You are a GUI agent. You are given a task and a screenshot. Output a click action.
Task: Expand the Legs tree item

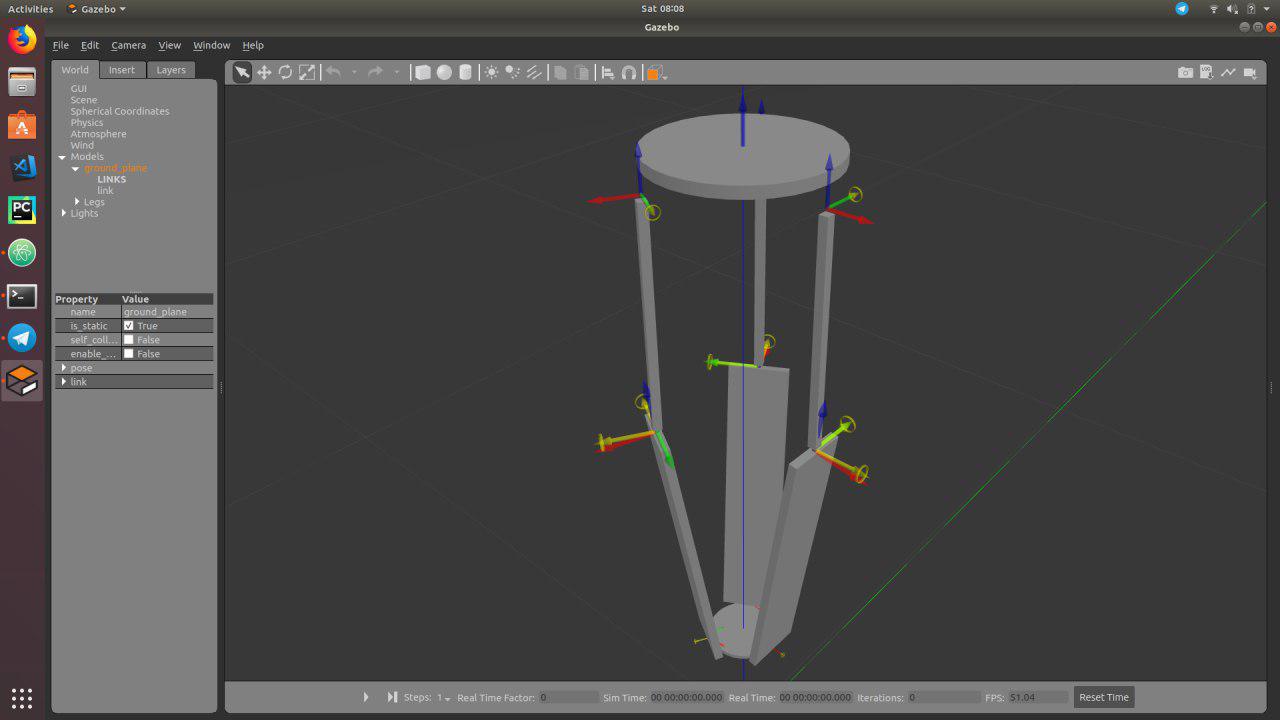(78, 202)
